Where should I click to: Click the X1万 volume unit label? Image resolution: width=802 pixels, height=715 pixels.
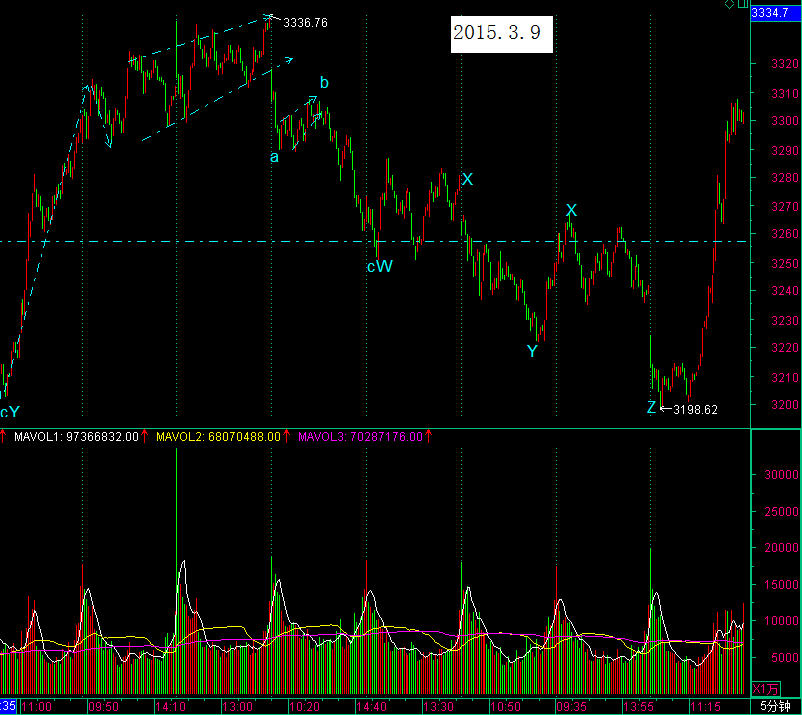[x=764, y=689]
